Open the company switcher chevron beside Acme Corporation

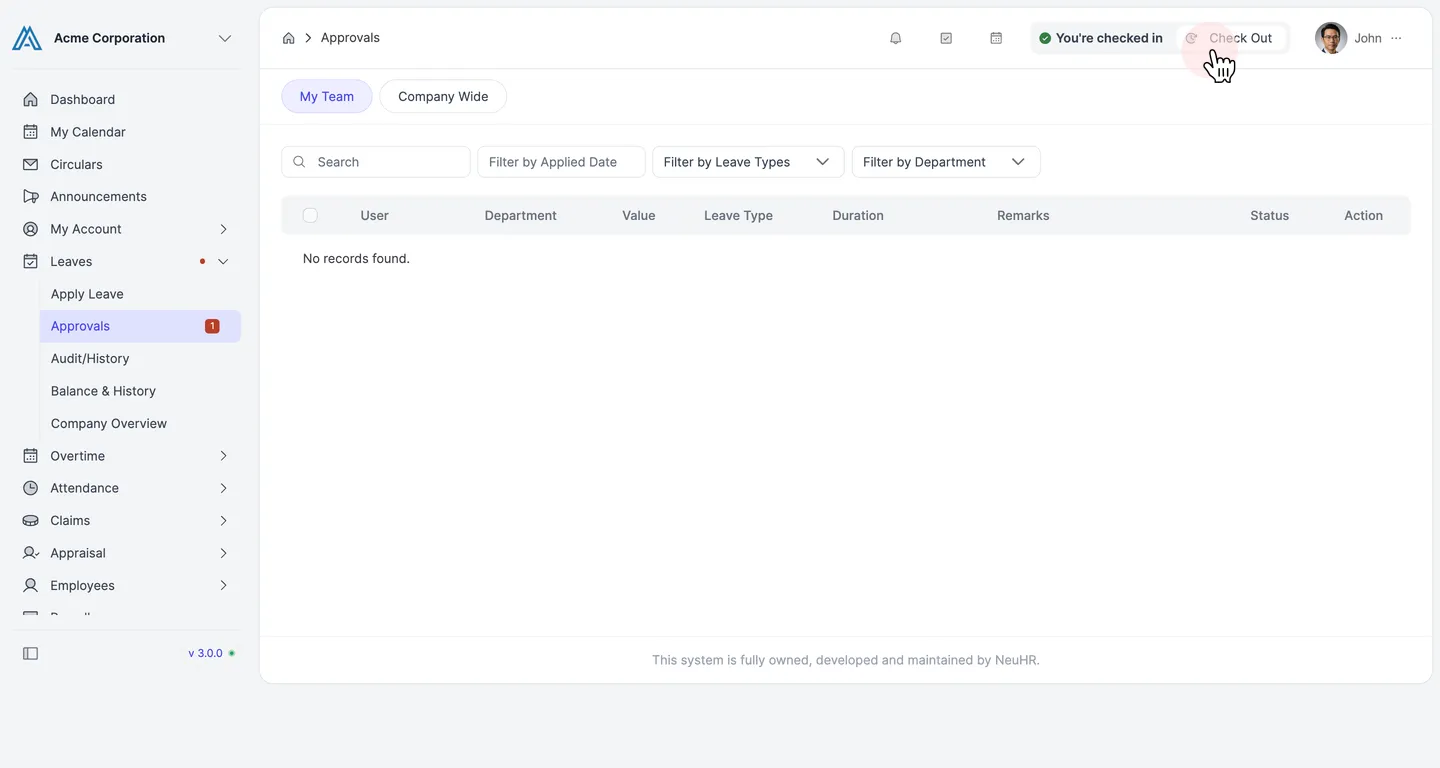pyautogui.click(x=225, y=38)
